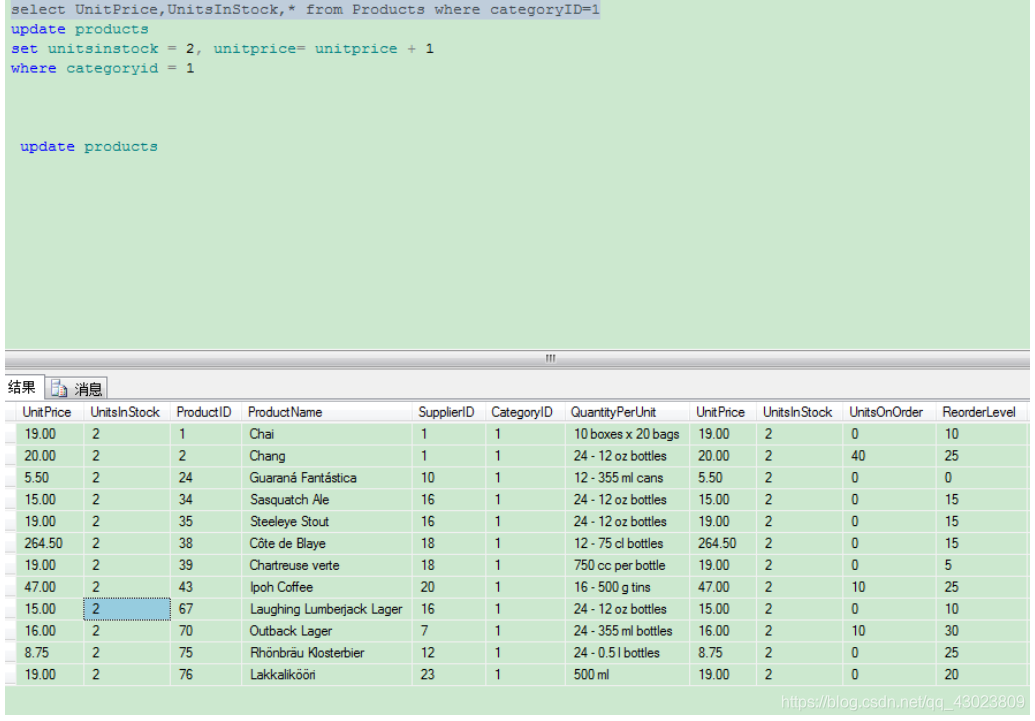The image size is (1035, 721).
Task: Select the Guaraná Fantástica cell
Action: click(327, 477)
